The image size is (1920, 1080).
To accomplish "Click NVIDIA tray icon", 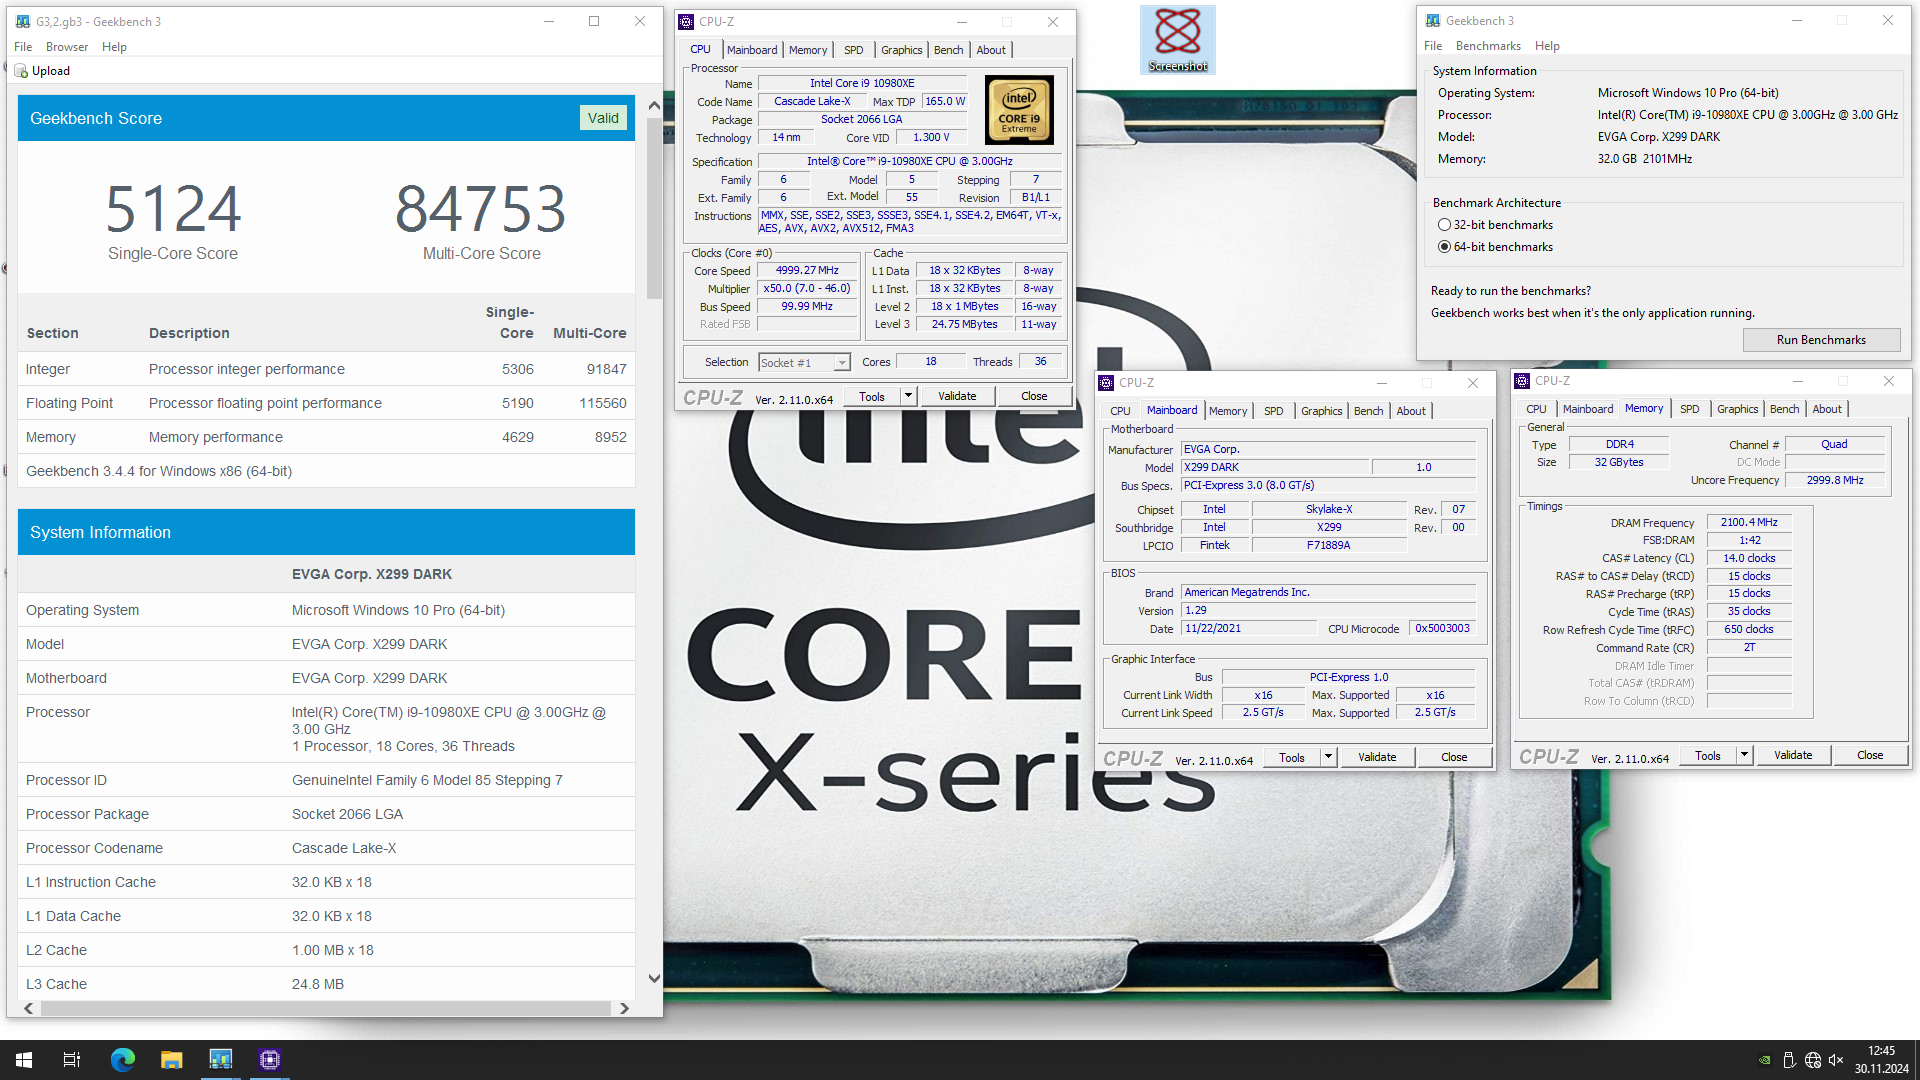I will (x=1765, y=1060).
